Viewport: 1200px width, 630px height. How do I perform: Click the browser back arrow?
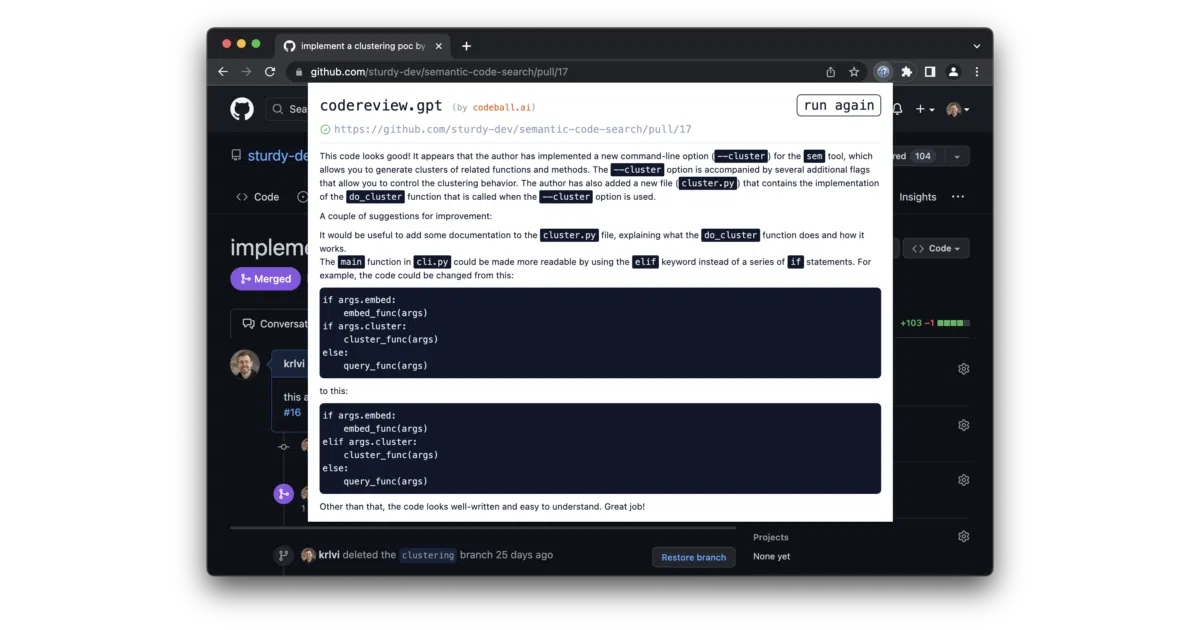[x=223, y=72]
